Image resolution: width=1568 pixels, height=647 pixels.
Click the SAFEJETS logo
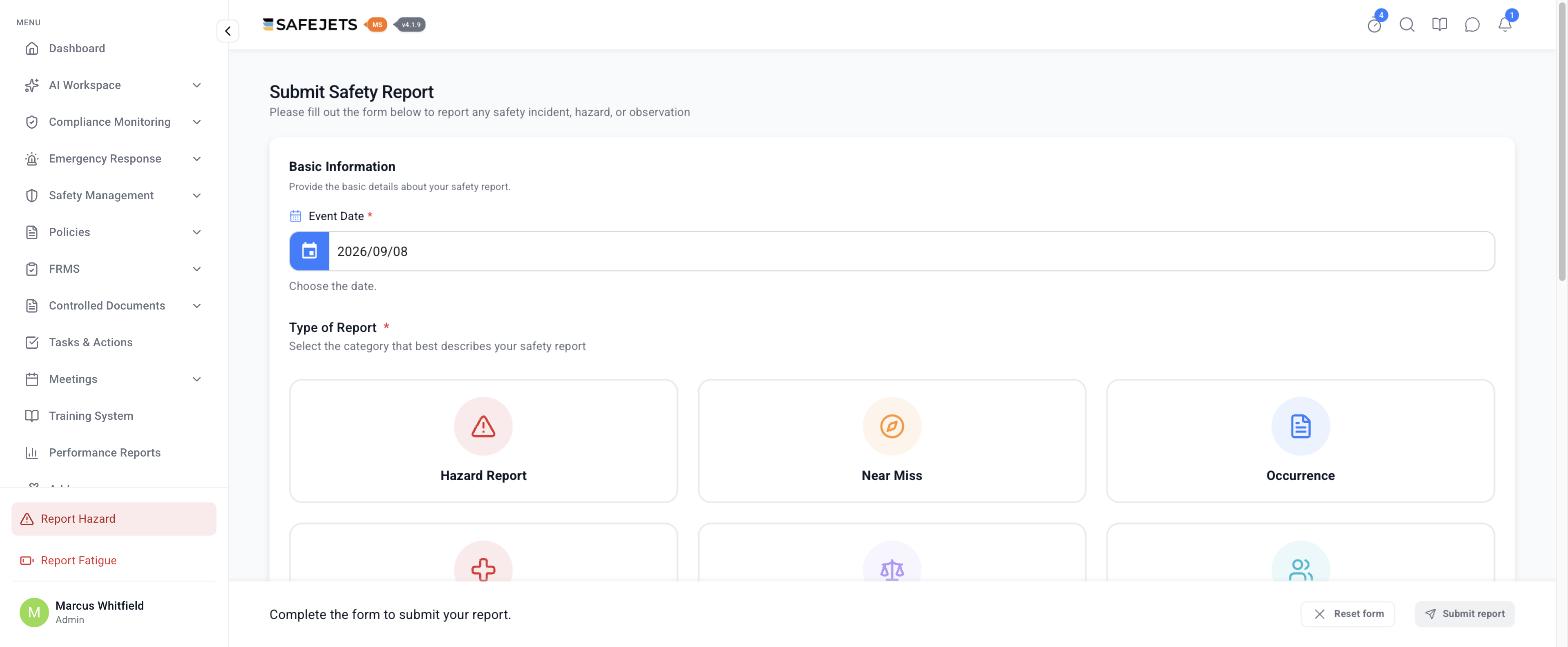click(x=310, y=24)
